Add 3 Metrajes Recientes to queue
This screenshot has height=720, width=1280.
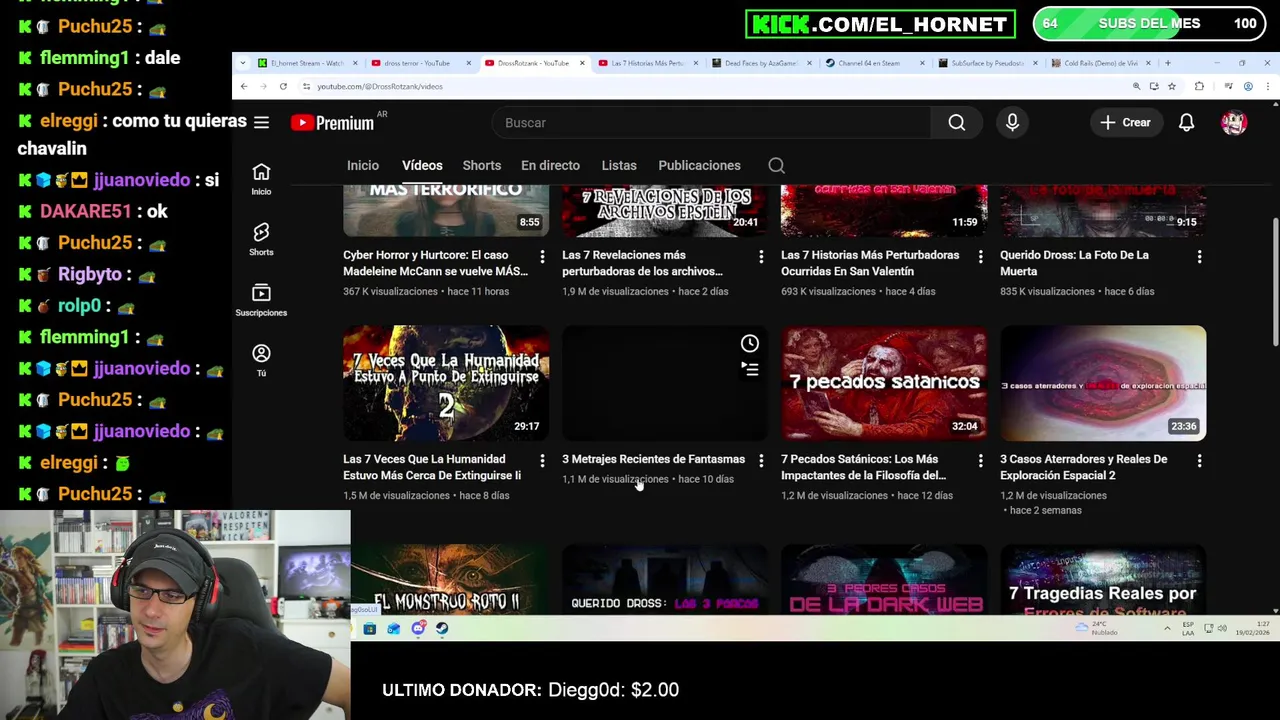[x=749, y=369]
